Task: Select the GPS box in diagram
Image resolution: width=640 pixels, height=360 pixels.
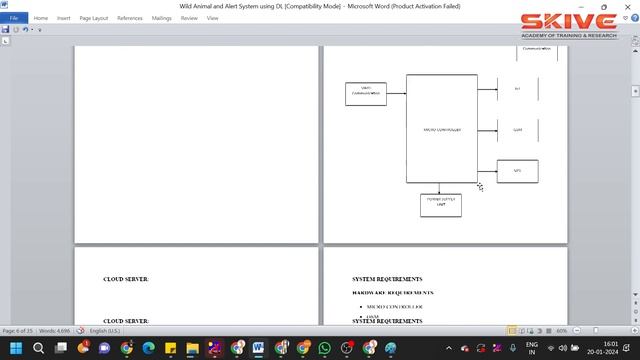Action: (x=518, y=171)
